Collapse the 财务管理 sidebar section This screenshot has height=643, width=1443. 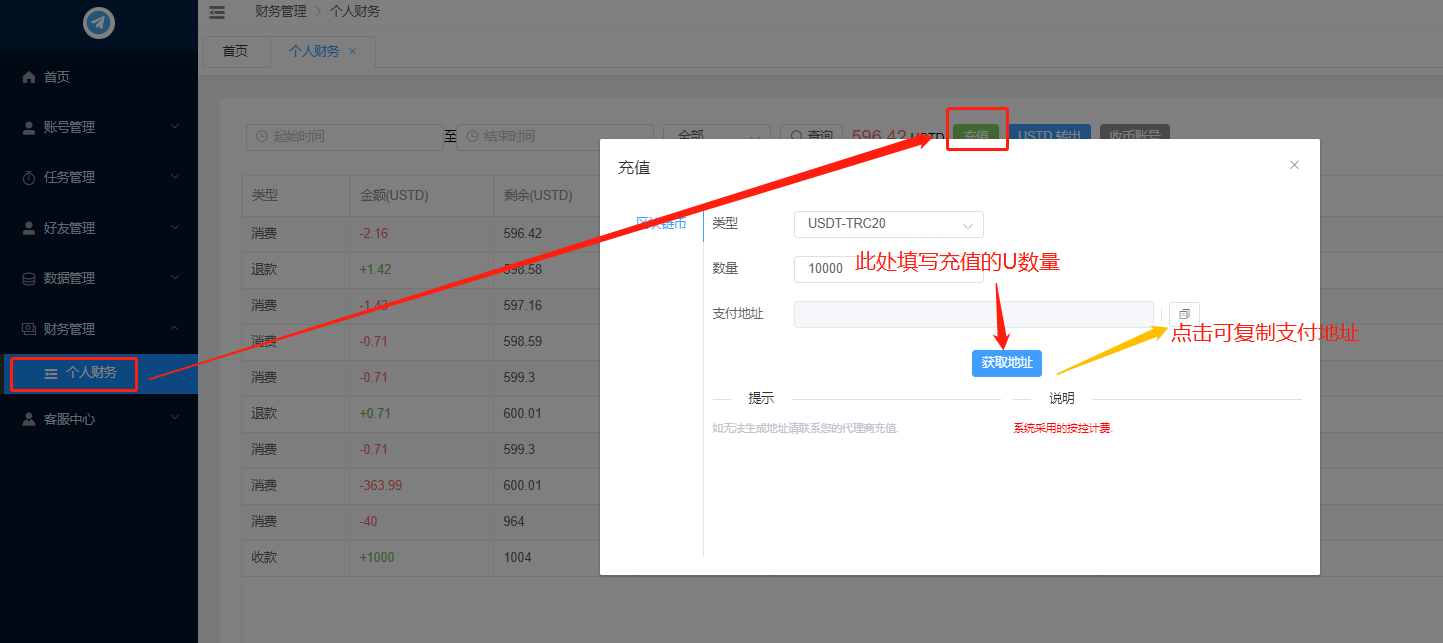98,329
